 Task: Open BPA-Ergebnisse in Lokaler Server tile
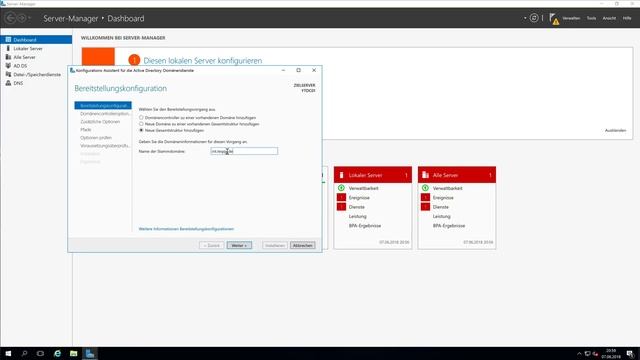365,226
